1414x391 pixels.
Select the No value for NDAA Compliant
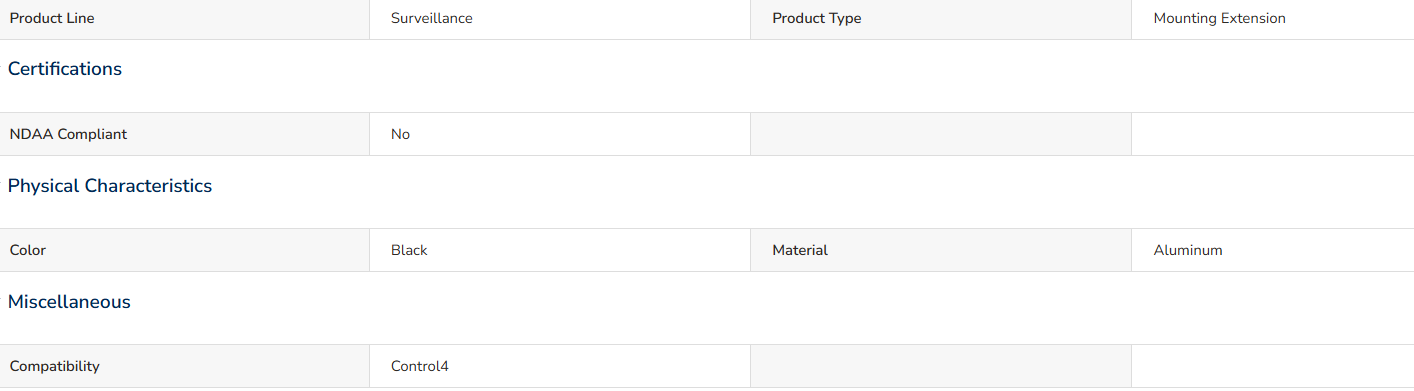pyautogui.click(x=400, y=134)
